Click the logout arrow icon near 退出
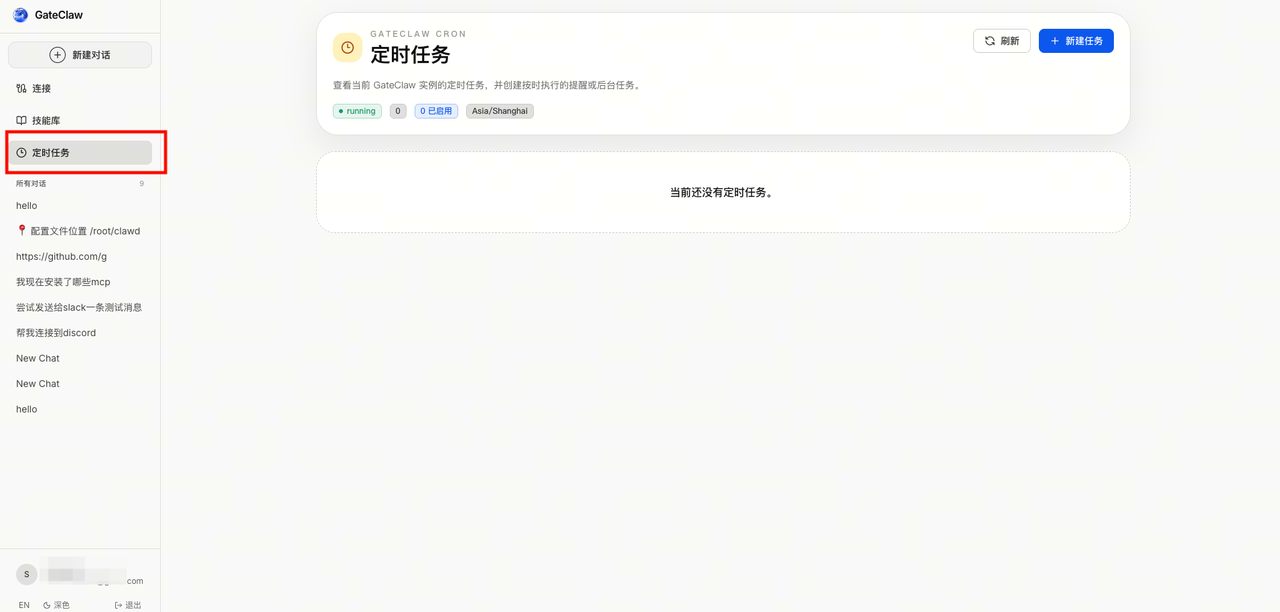The image size is (1280, 612). point(119,605)
